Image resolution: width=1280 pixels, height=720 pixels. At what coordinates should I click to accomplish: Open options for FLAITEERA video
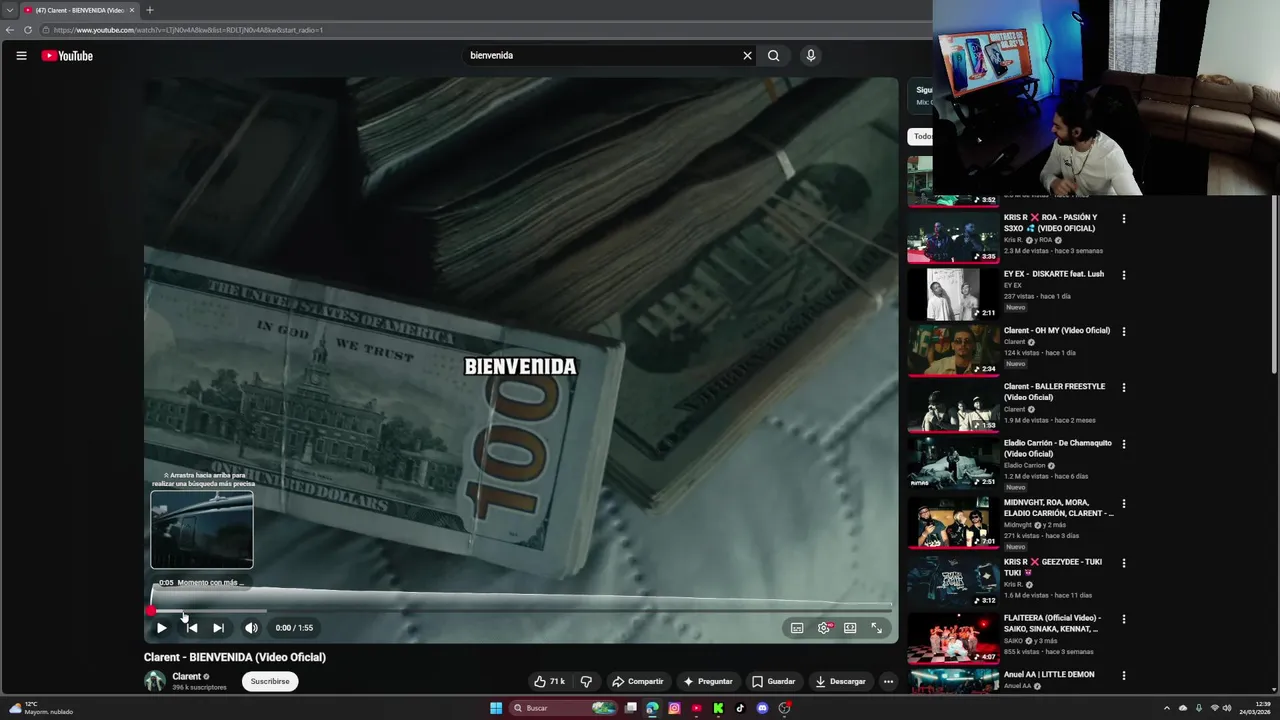[1124, 619]
